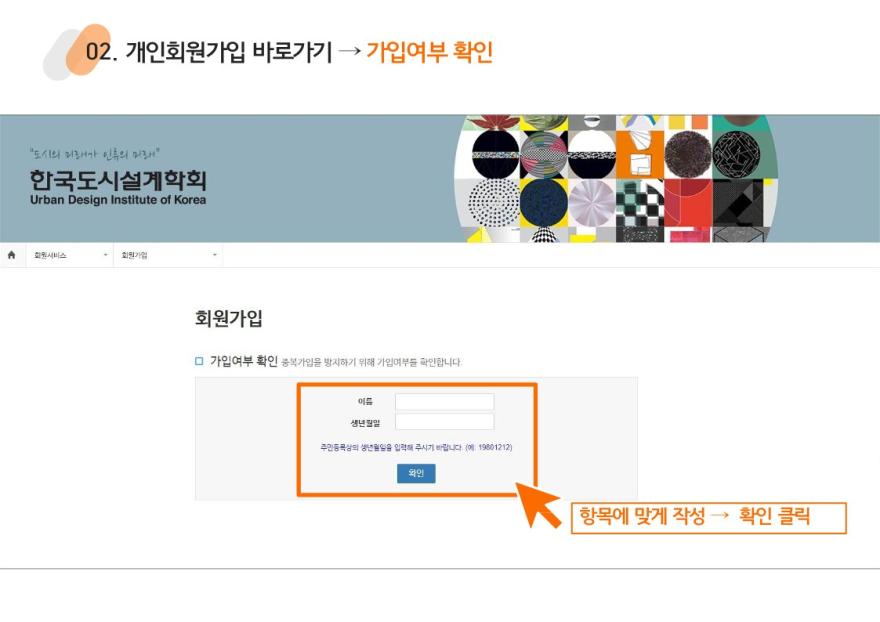
Task: Click the pale purple pinwheel circle tile
Action: [x=592, y=203]
